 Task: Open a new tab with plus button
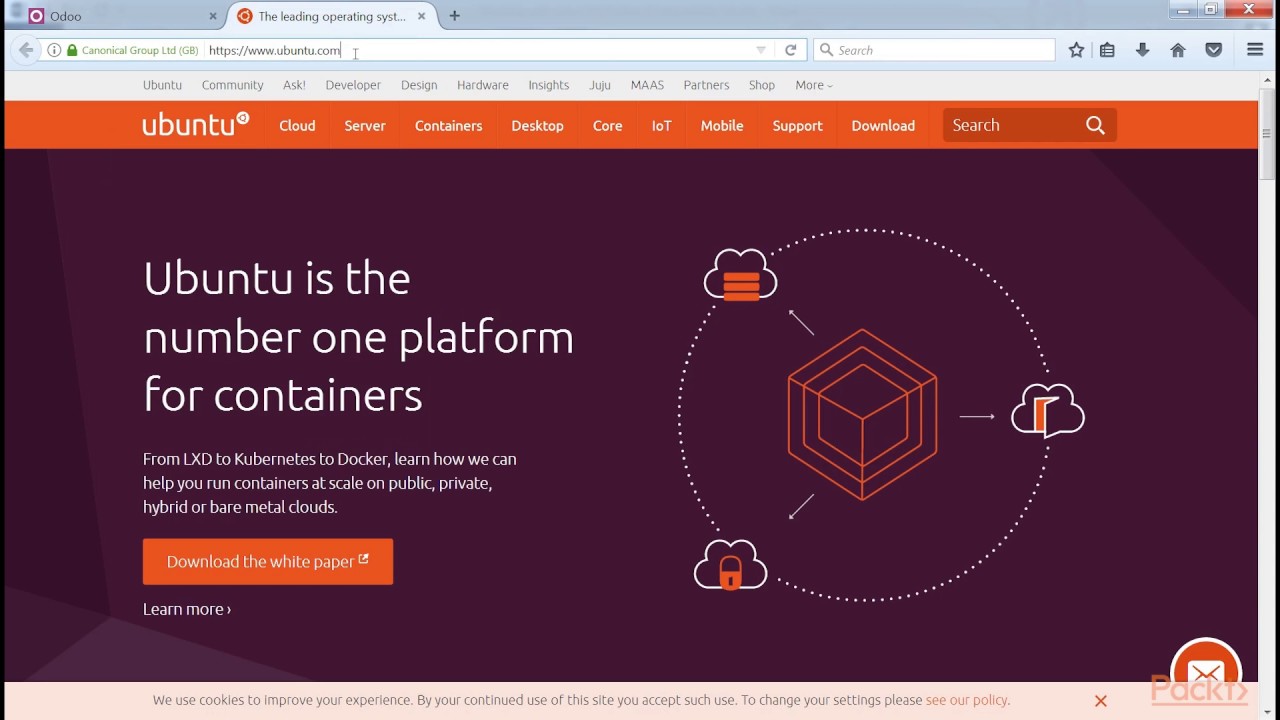[x=454, y=16]
